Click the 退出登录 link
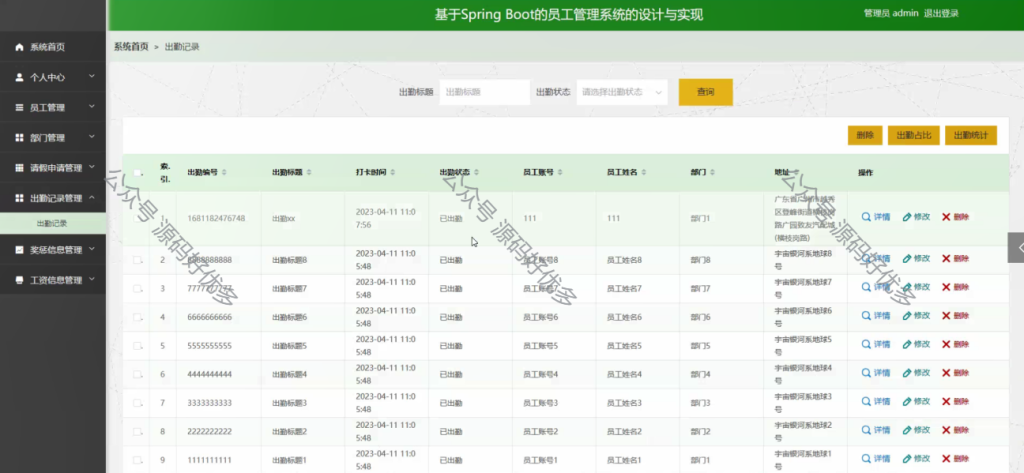 [941, 13]
